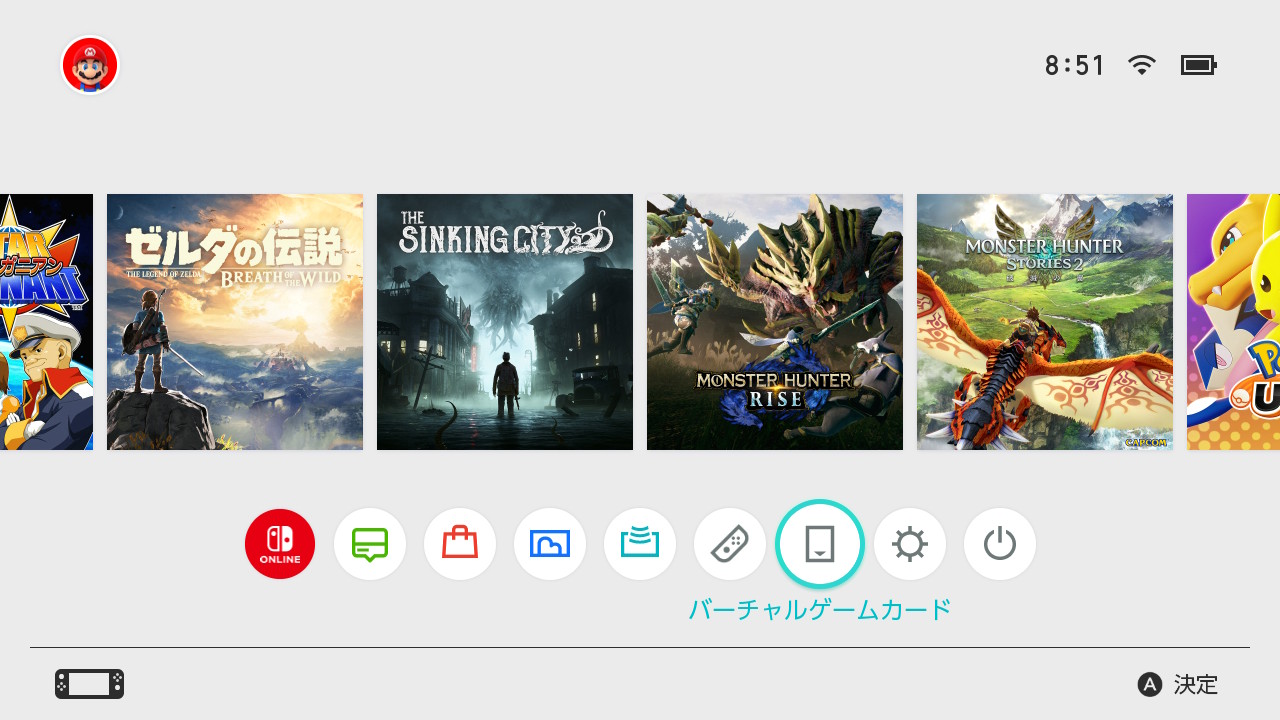
Task: Launch The Legend of Zelda Breath of the Wild
Action: [x=235, y=322]
